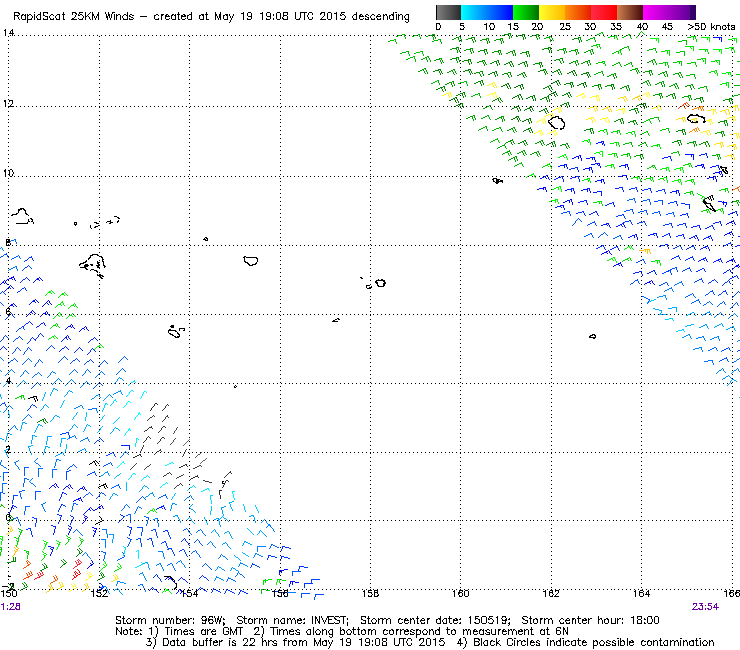Click the longitude axis label '164'
The width and height of the screenshot is (740, 650).
(x=642, y=593)
